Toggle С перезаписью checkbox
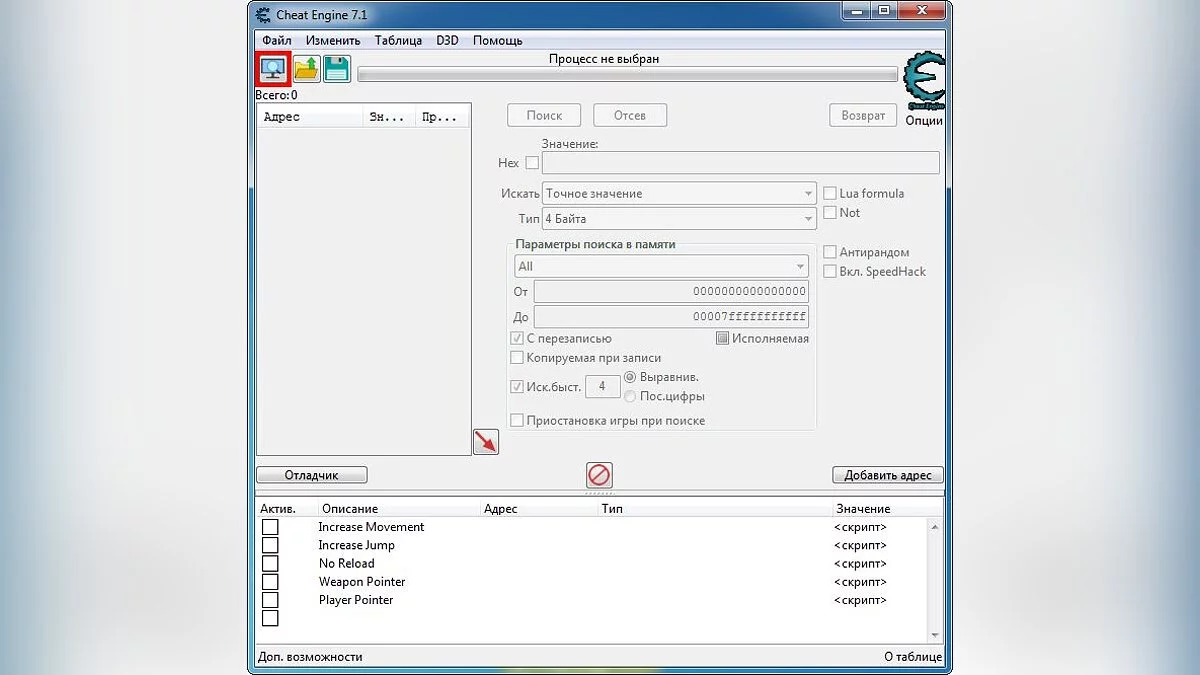 [x=517, y=339]
